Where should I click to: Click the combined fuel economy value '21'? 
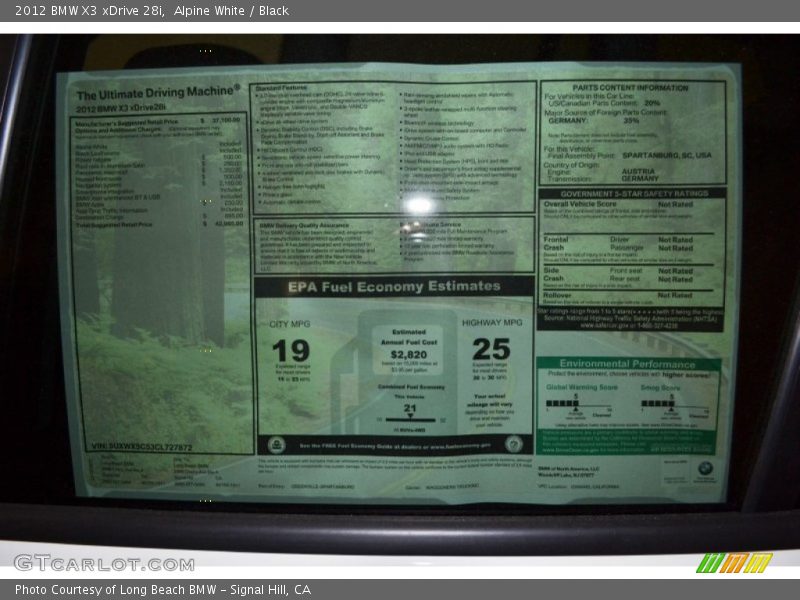410,408
